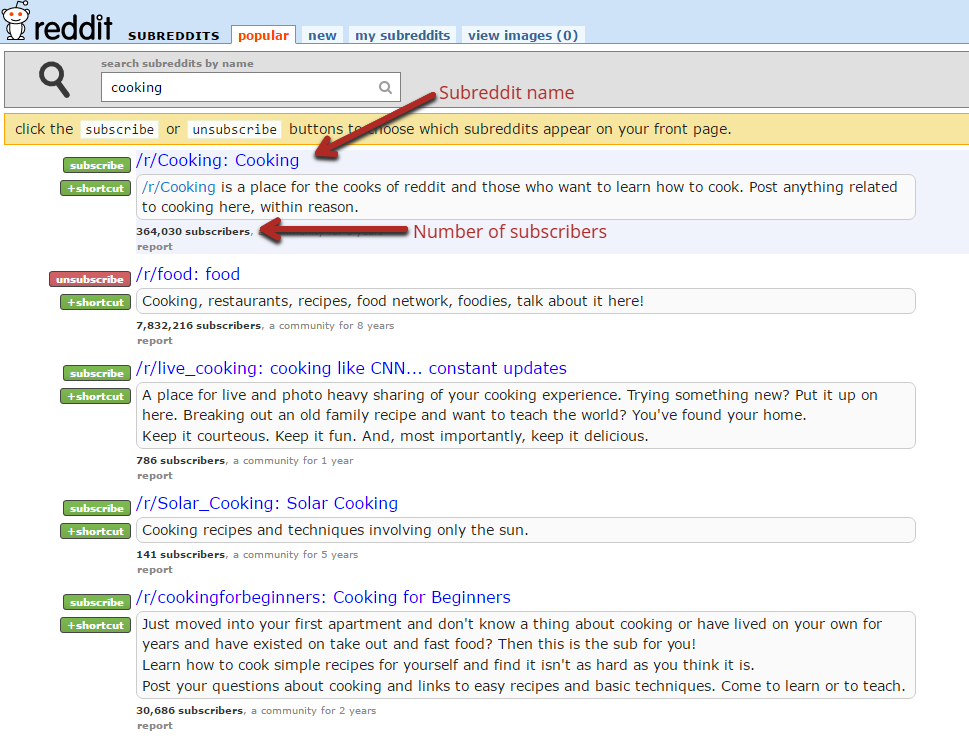Click 'a community for 5 years' text
Viewport: 969px width, 738px height.
[295, 554]
